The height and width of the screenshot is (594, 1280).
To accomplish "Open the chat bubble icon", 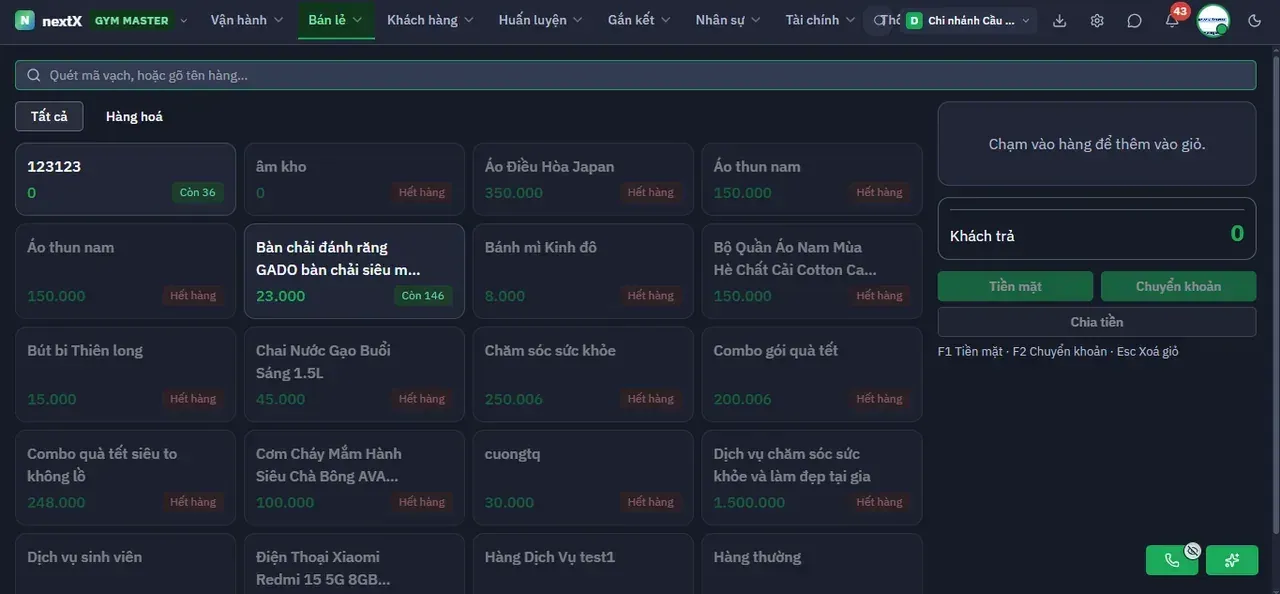I will tap(1134, 20).
